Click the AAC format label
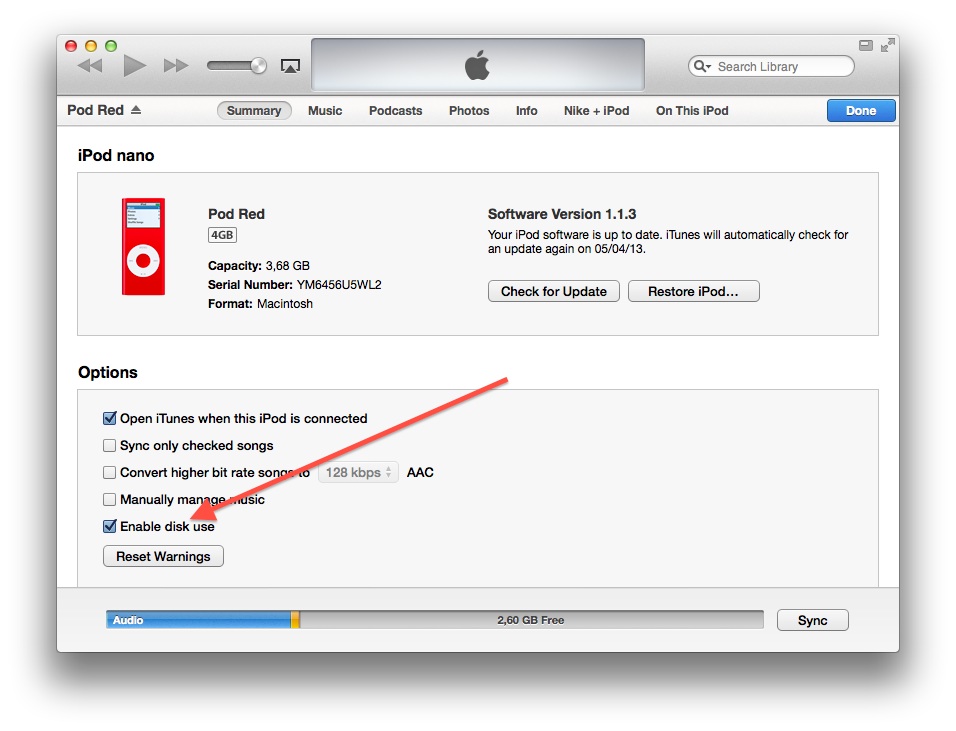Screen dimensions: 956x731 coord(420,472)
